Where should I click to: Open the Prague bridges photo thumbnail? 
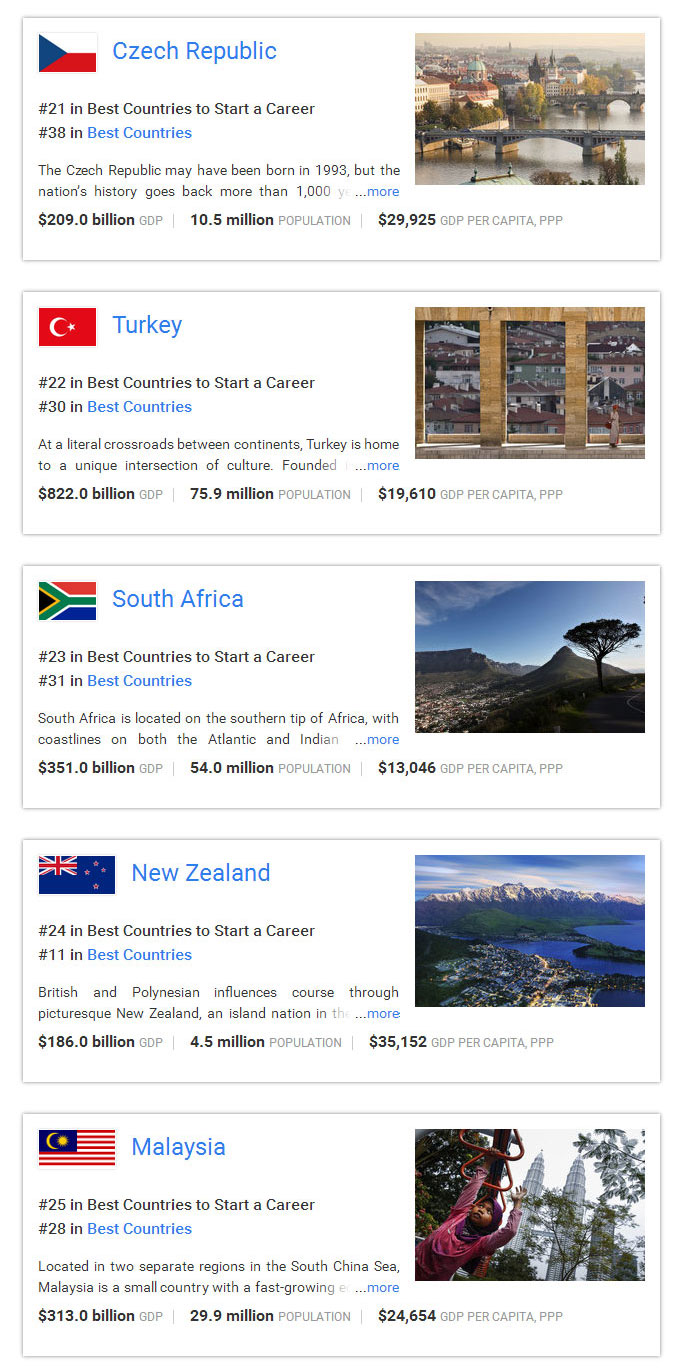tap(529, 109)
